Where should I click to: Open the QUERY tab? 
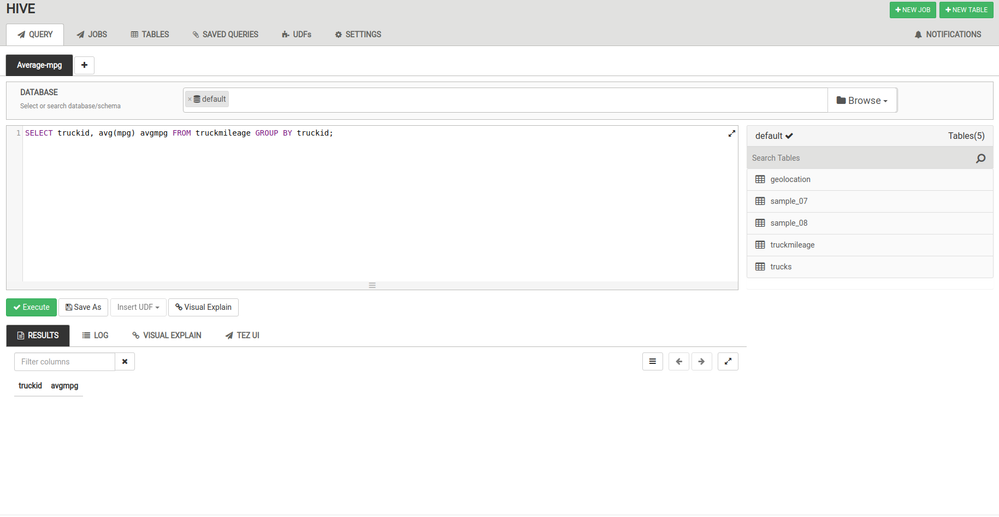point(35,34)
